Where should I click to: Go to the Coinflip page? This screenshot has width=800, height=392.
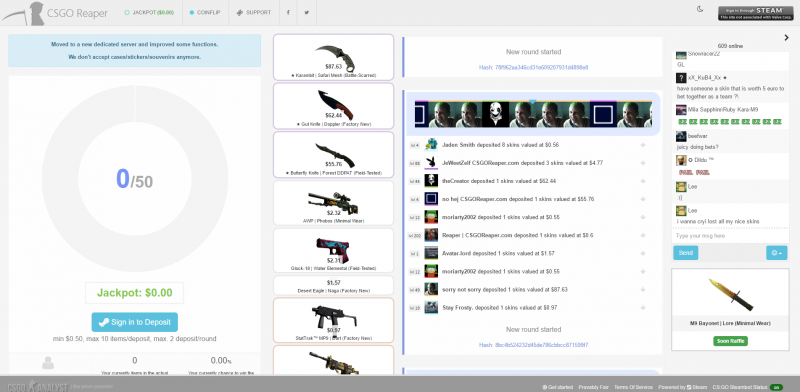click(205, 12)
